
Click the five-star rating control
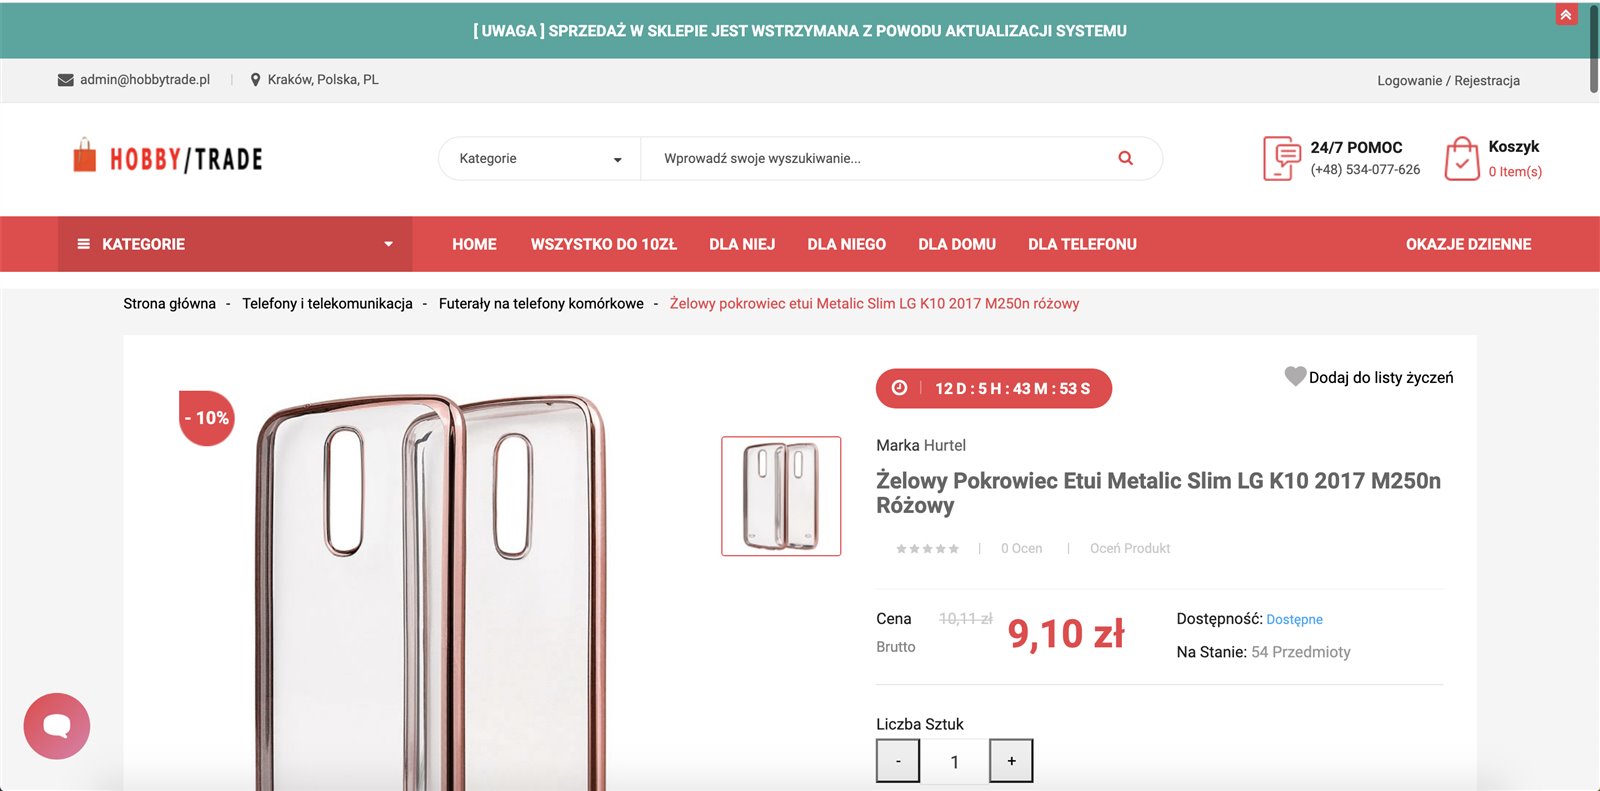tap(927, 549)
